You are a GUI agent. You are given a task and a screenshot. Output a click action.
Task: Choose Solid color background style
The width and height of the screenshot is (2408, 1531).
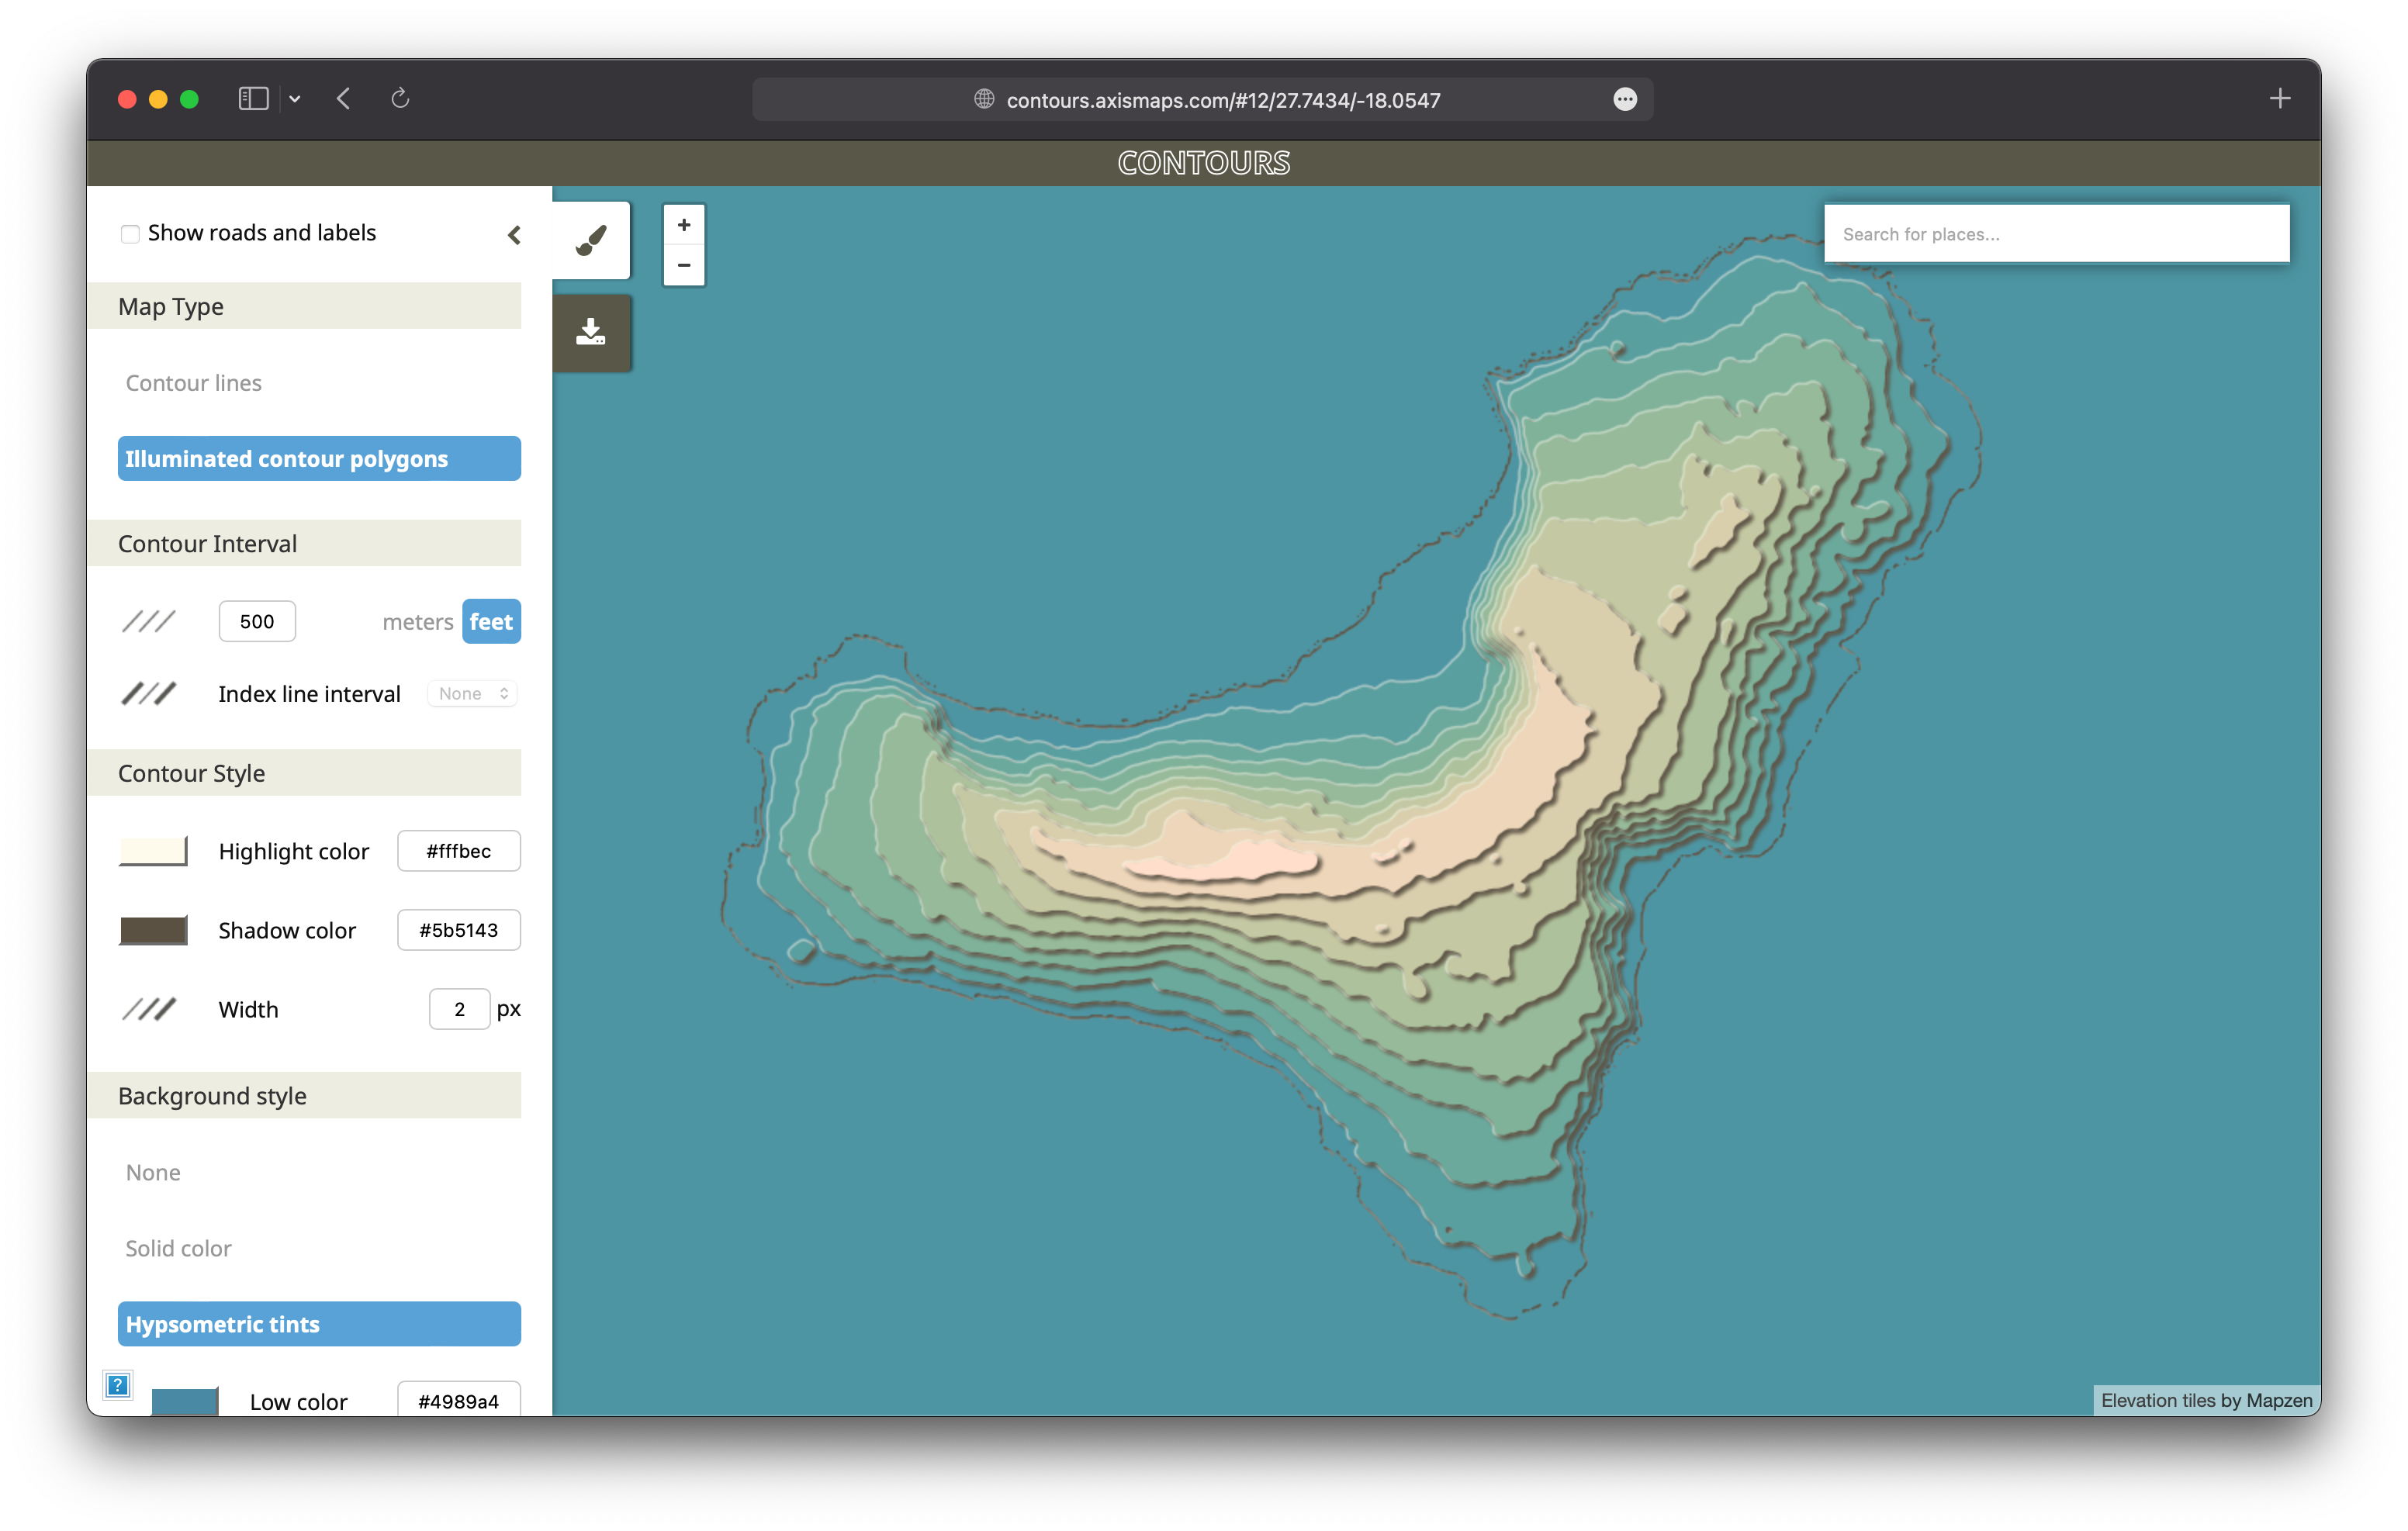pos(178,1248)
